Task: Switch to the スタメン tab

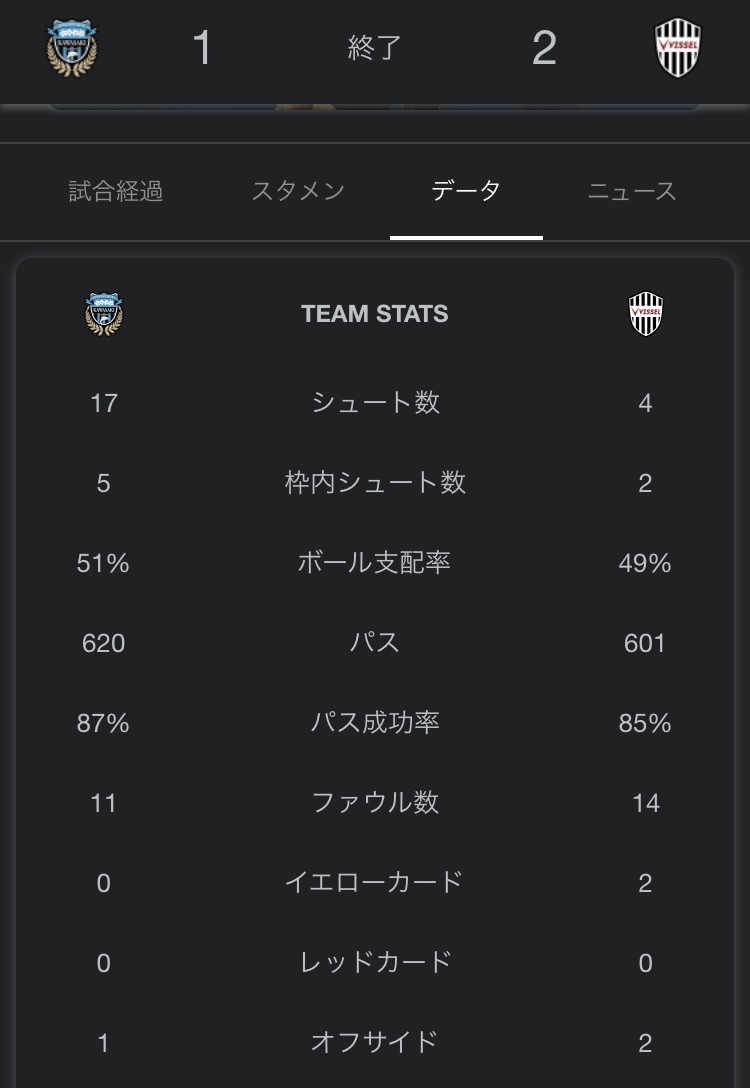Action: (x=298, y=191)
